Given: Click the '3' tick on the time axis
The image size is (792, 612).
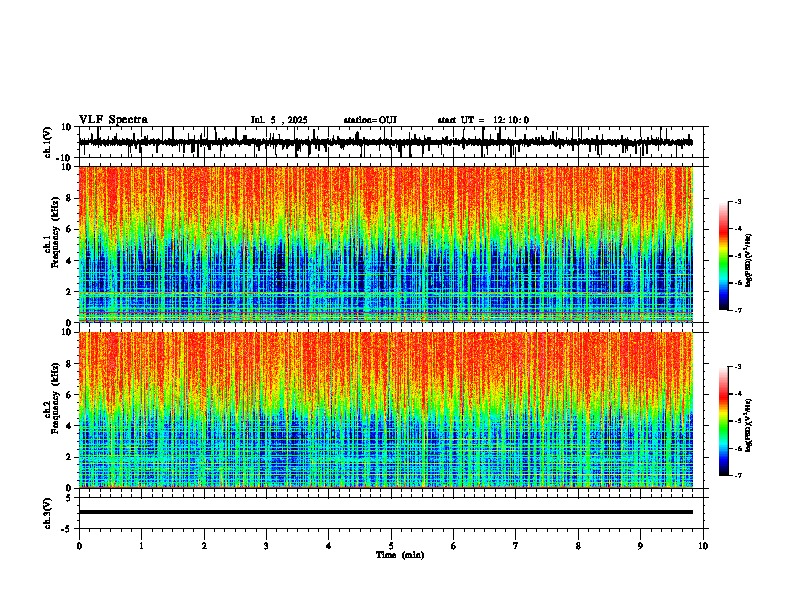Looking at the screenshot, I should (266, 546).
